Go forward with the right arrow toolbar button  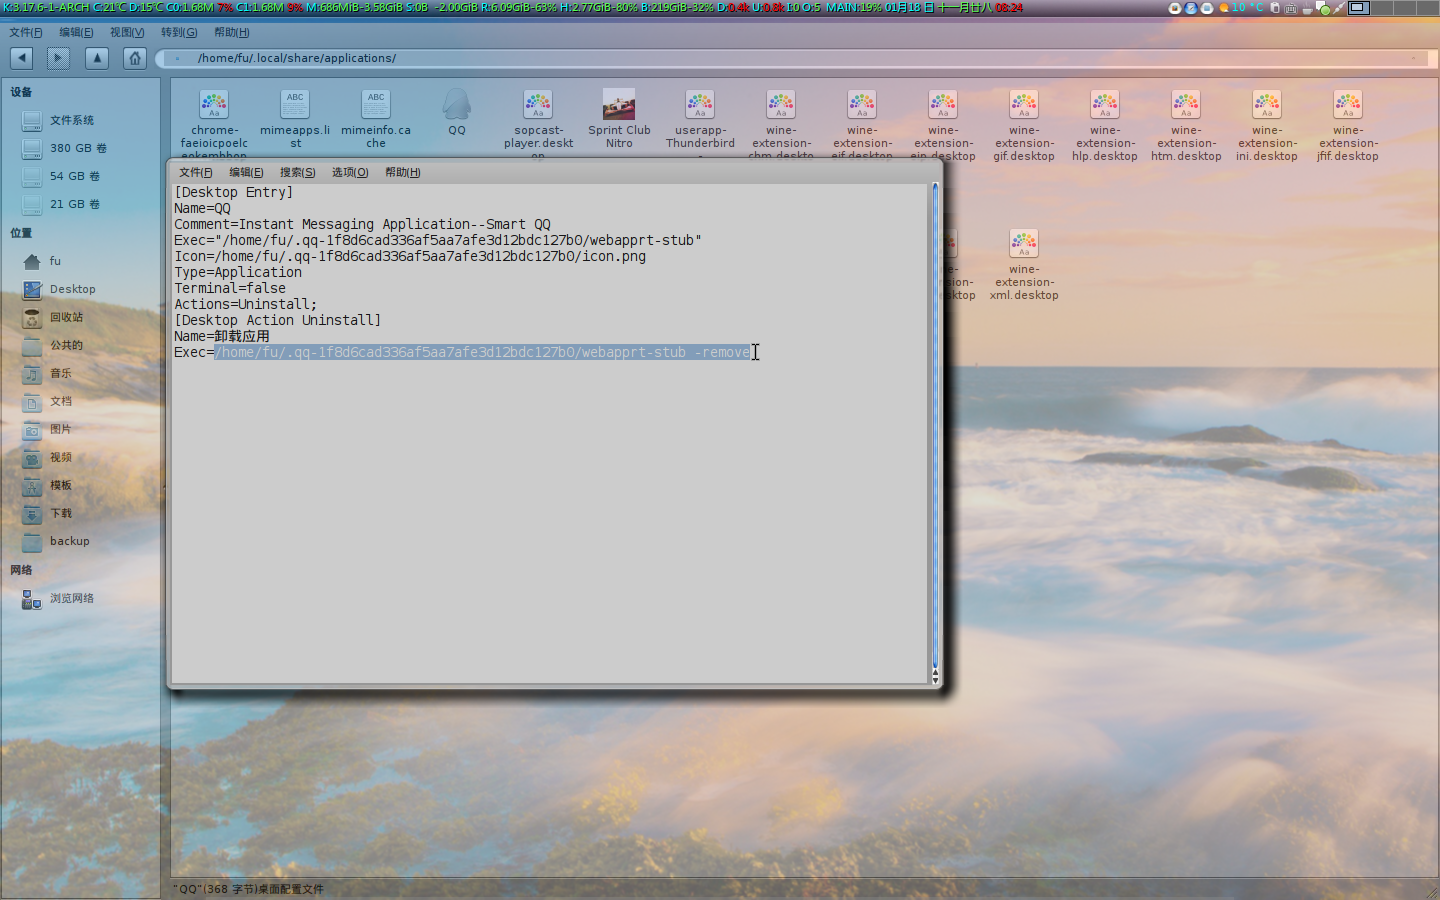[x=58, y=58]
